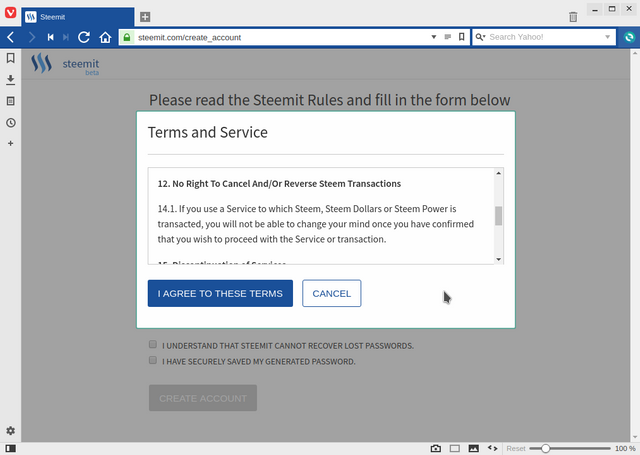The image size is (640, 455).
Task: Toggle the side panel visibility
Action: (10, 448)
